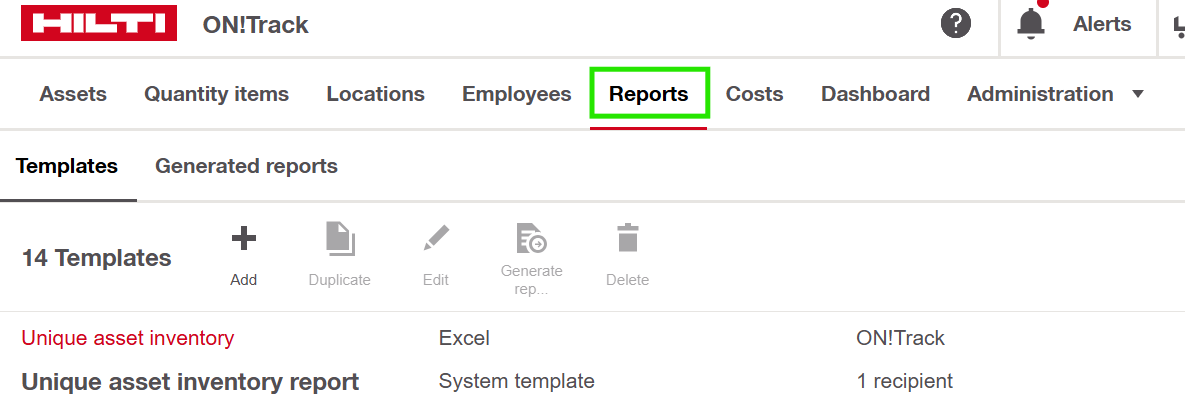
Task: Click the Edit pencil icon
Action: [x=436, y=239]
